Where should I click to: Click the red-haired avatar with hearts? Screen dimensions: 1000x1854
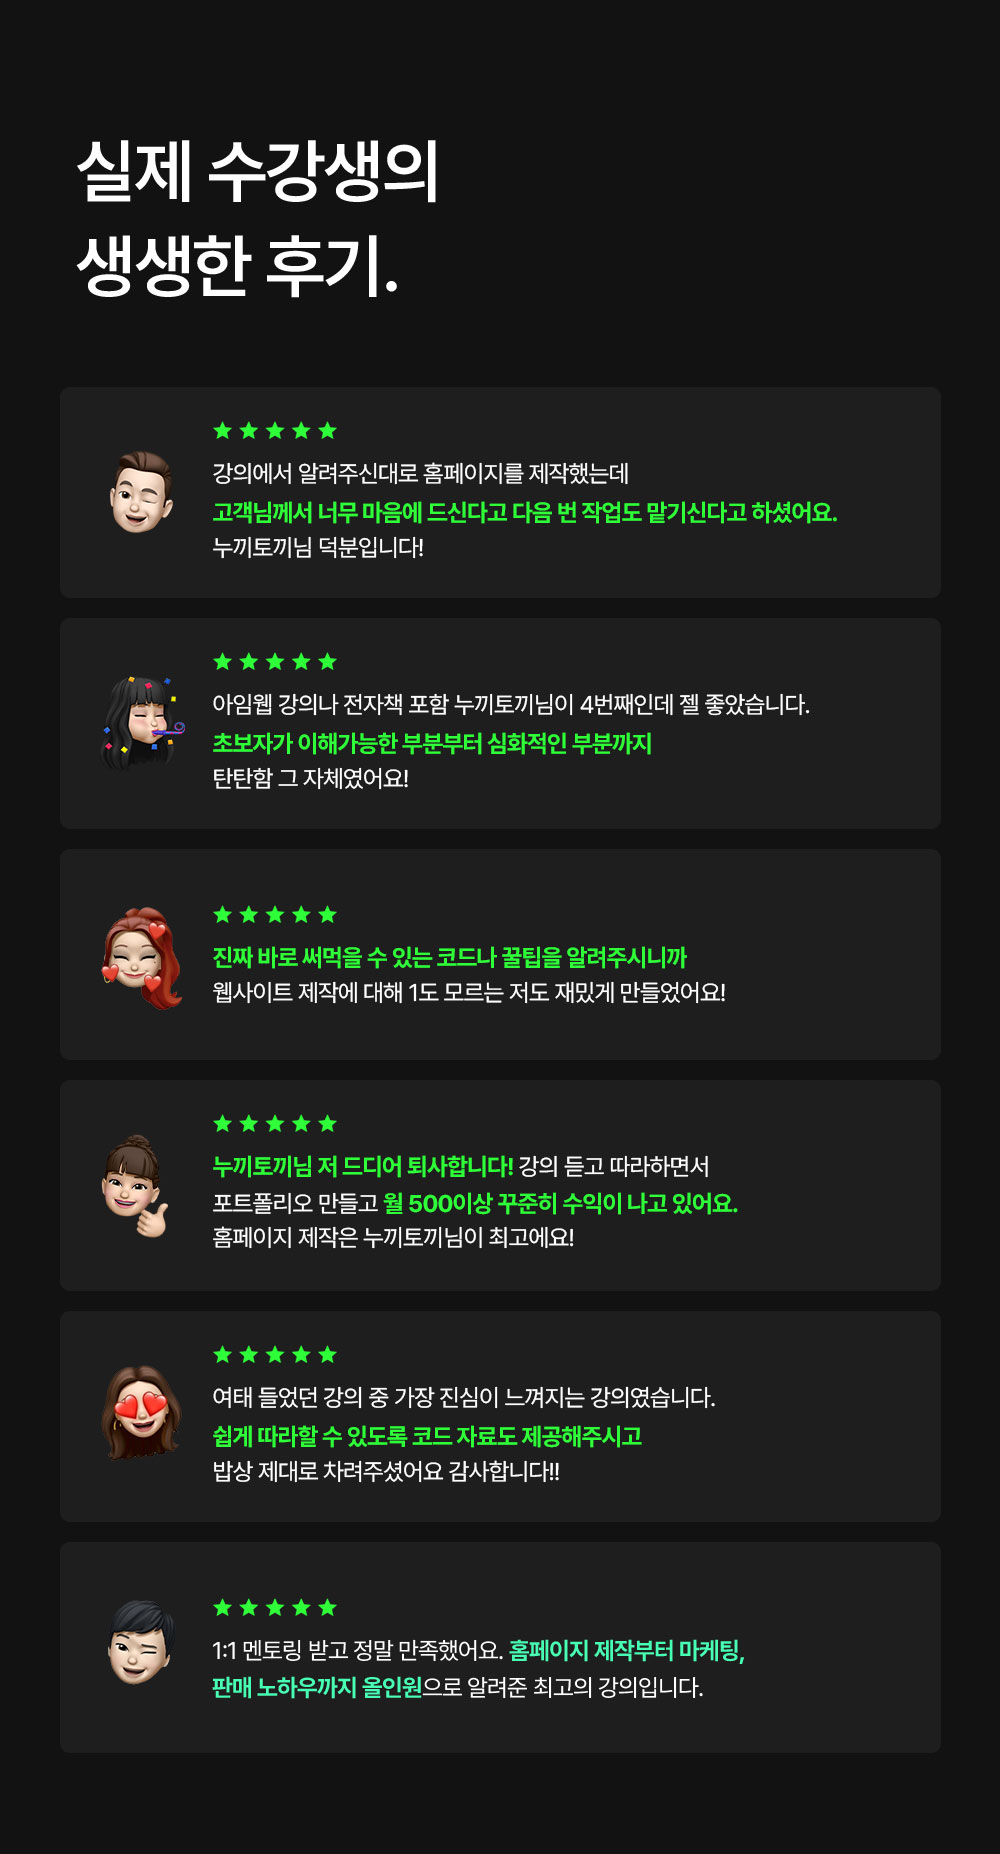142,957
